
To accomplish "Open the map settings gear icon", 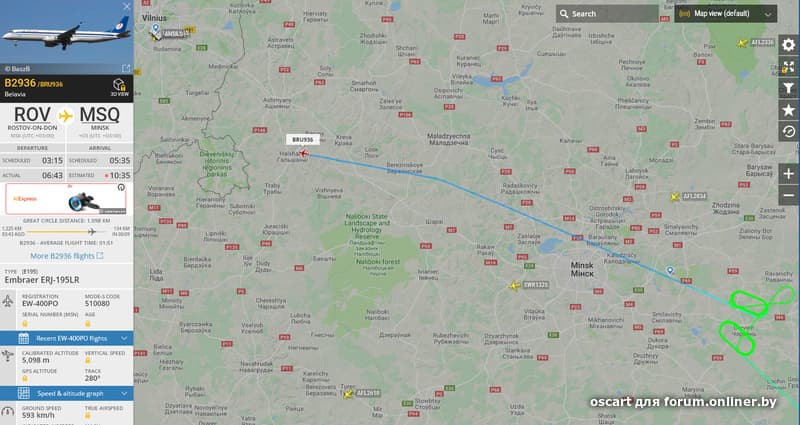I will click(788, 45).
